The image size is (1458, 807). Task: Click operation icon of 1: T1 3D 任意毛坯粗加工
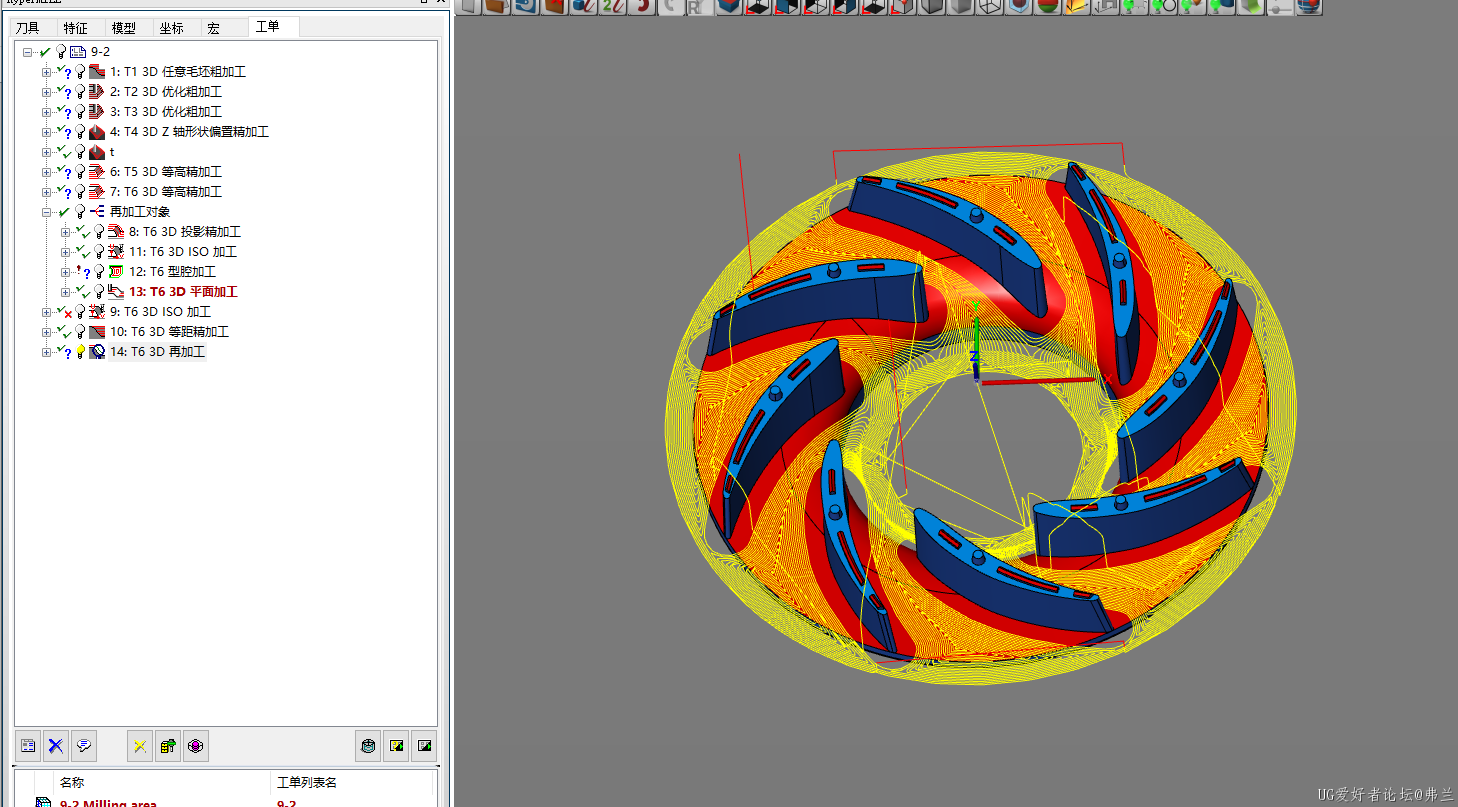pos(97,72)
